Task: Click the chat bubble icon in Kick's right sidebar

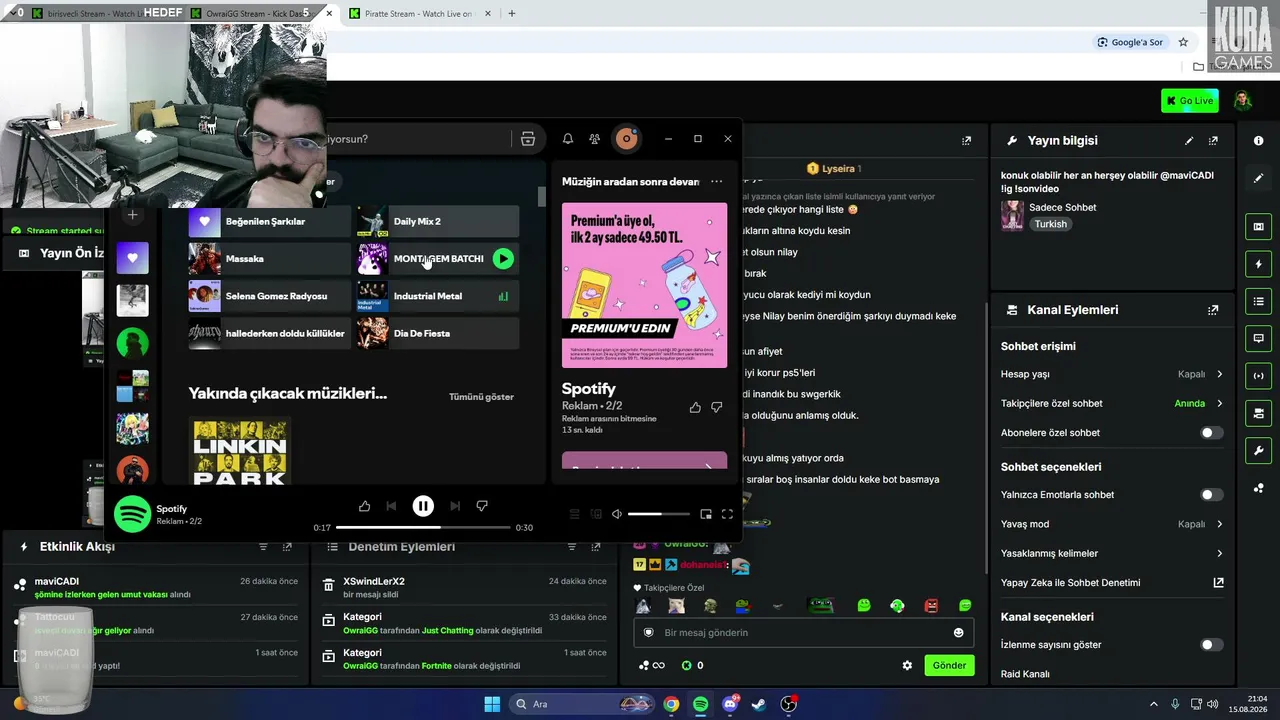Action: tap(1258, 338)
